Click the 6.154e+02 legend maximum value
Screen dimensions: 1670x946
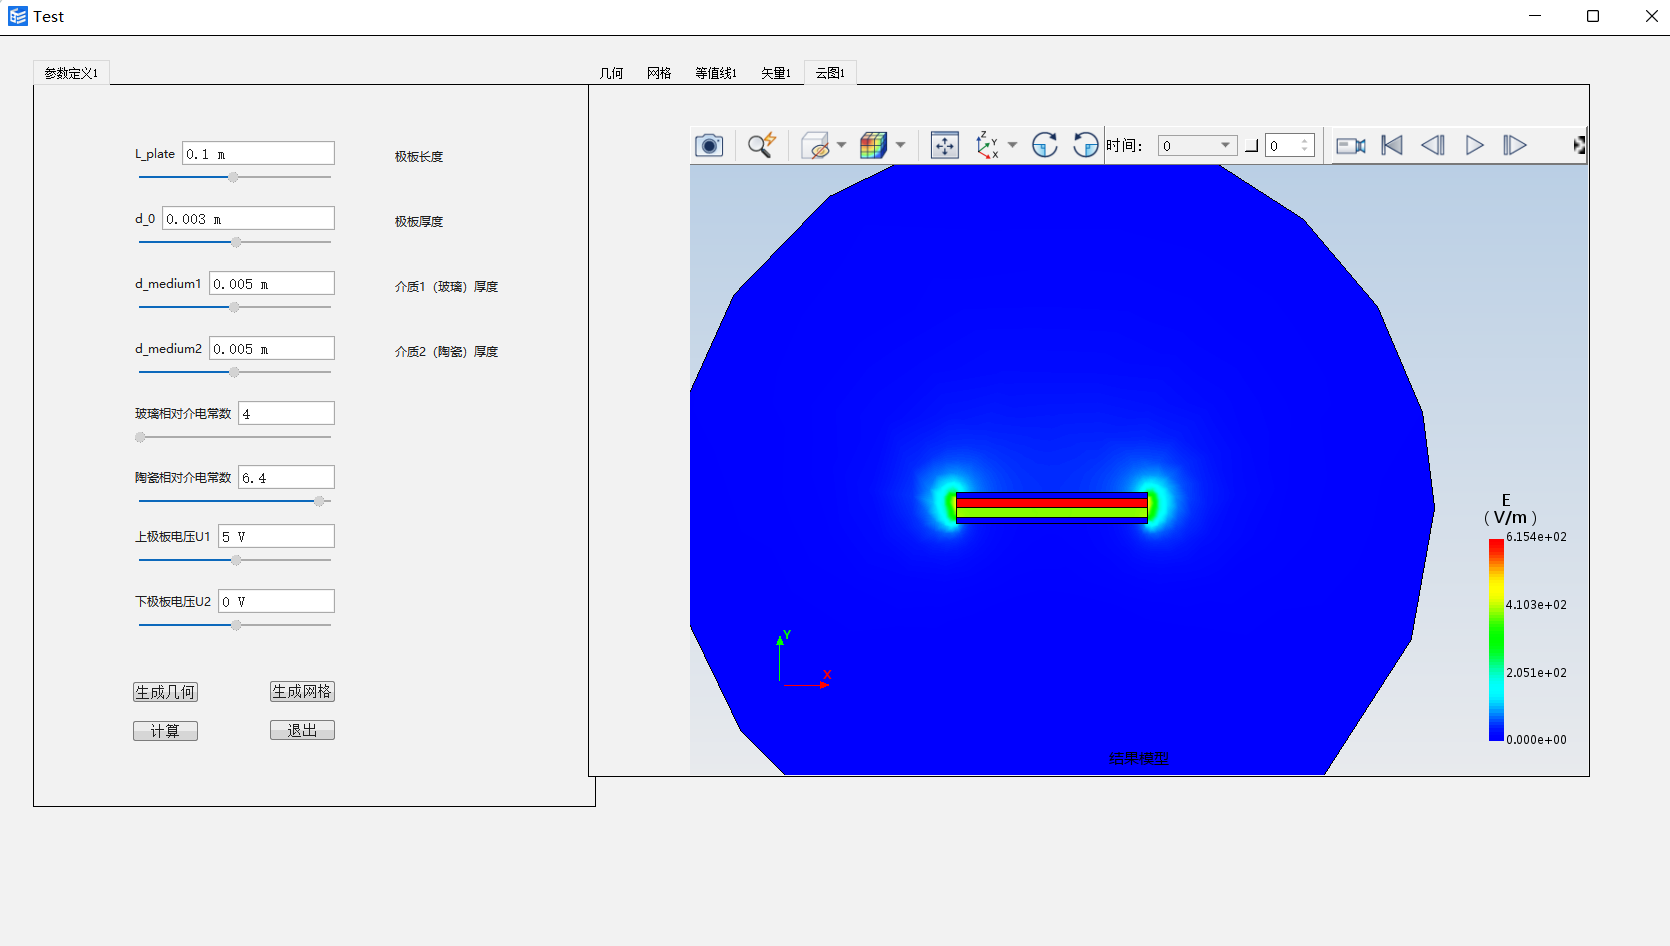pos(1536,537)
